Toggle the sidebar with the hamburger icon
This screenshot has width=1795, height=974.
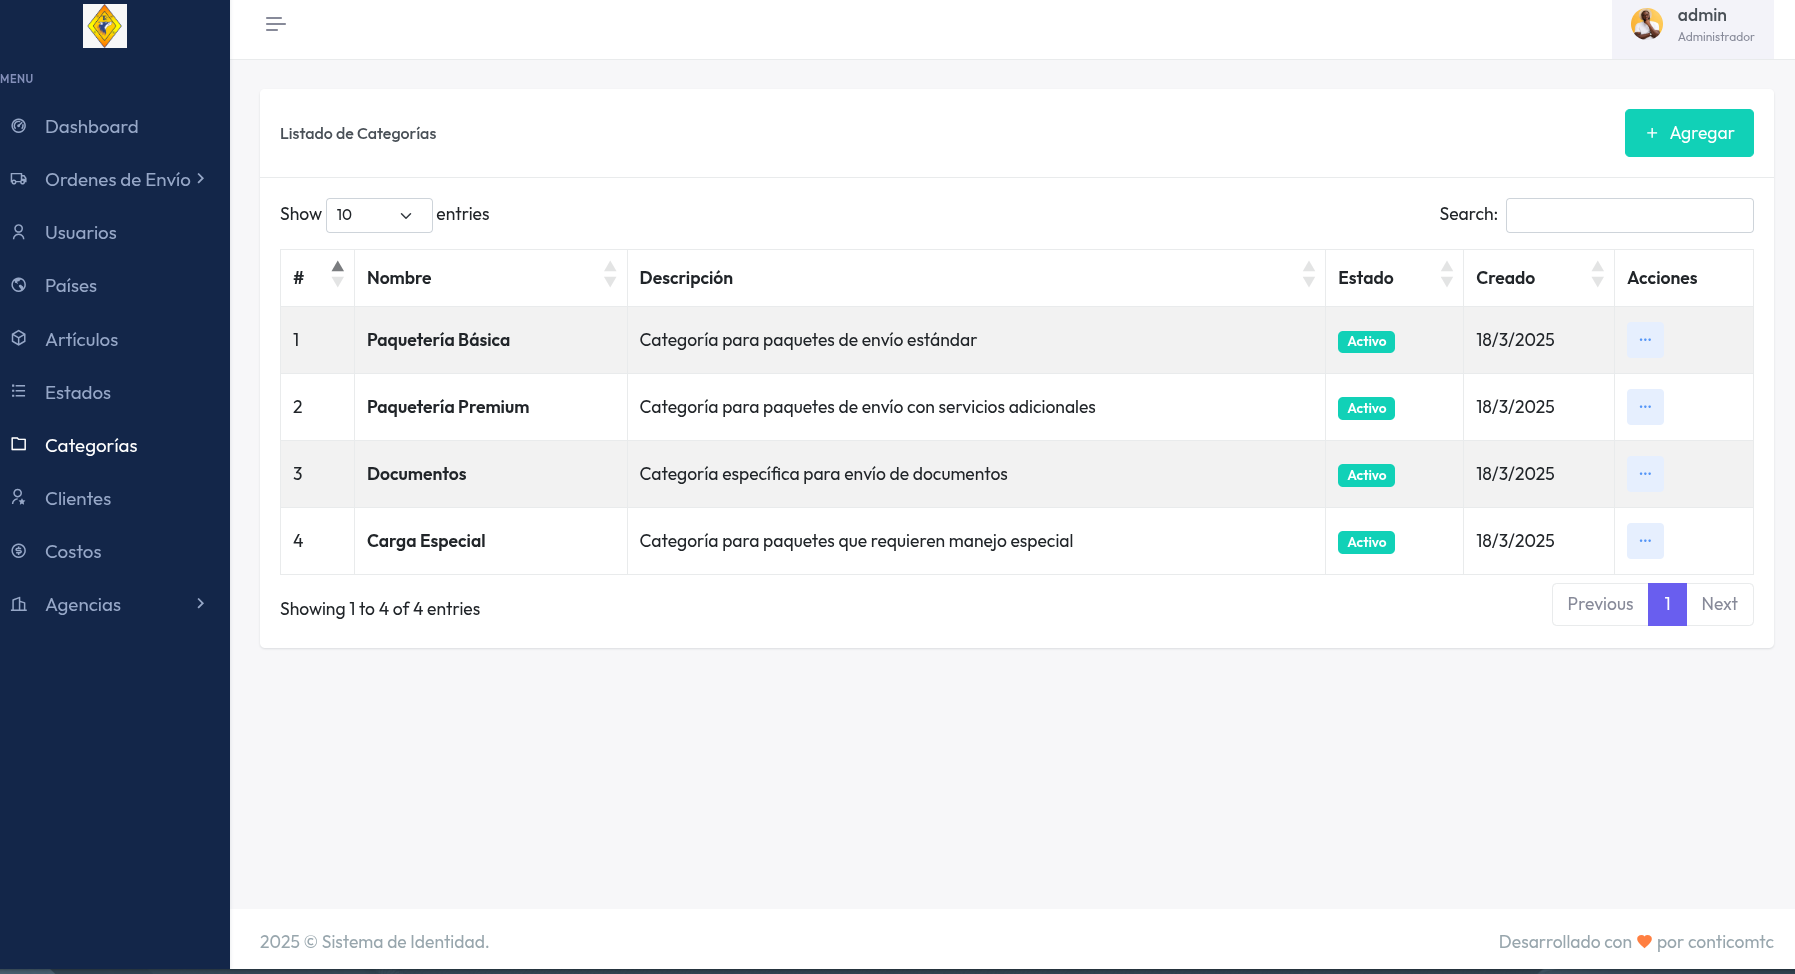coord(276,24)
